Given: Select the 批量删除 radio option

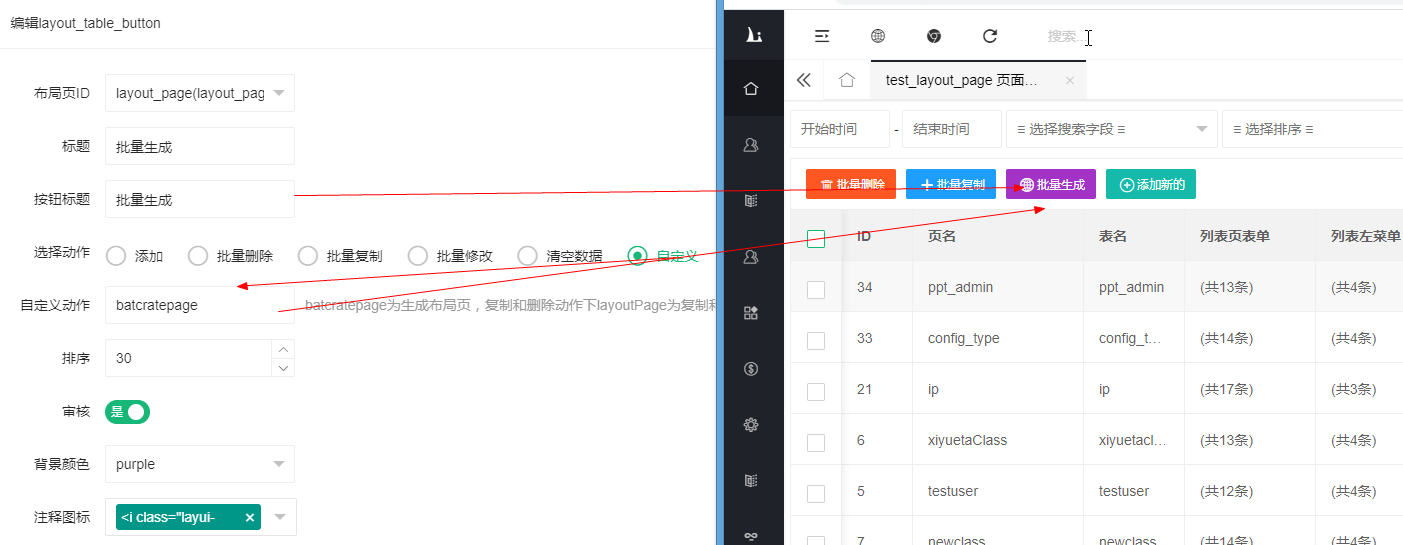Looking at the screenshot, I should point(198,256).
